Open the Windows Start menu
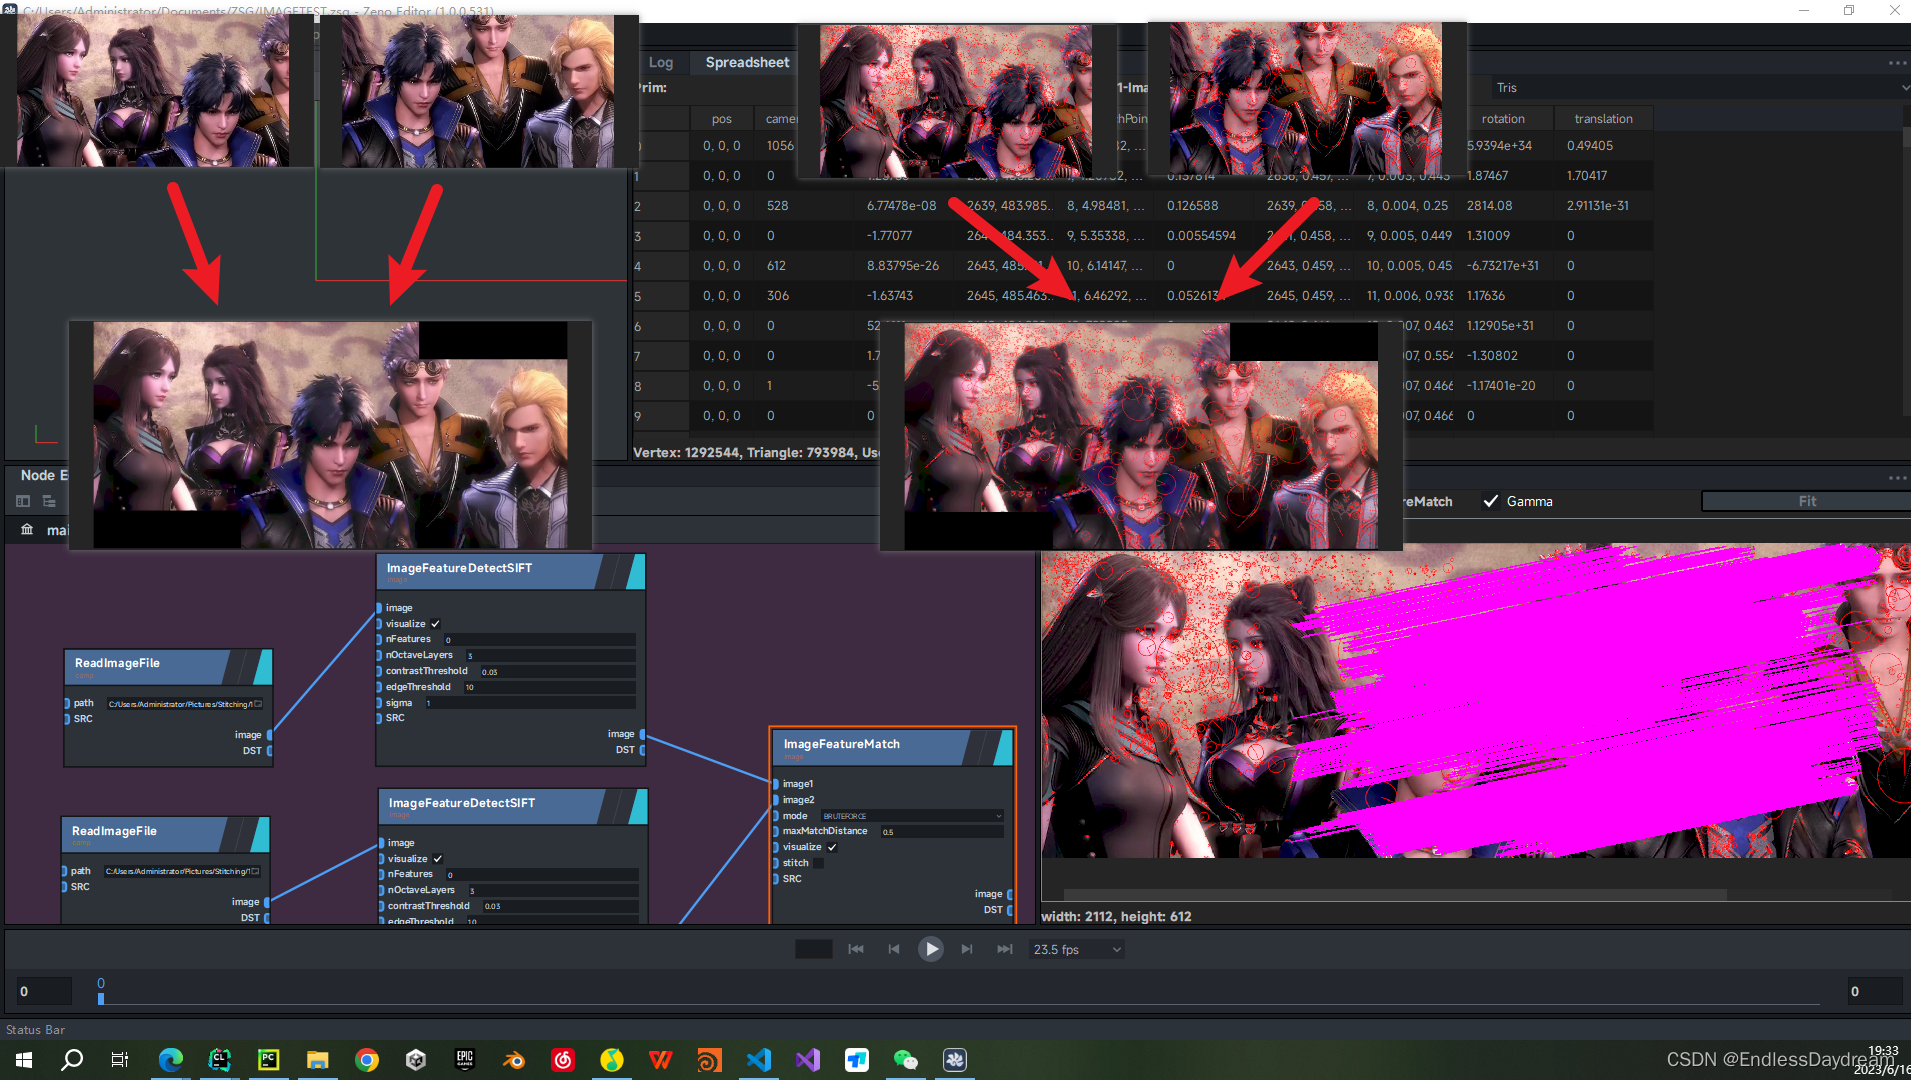The width and height of the screenshot is (1911, 1080). click(x=24, y=1060)
